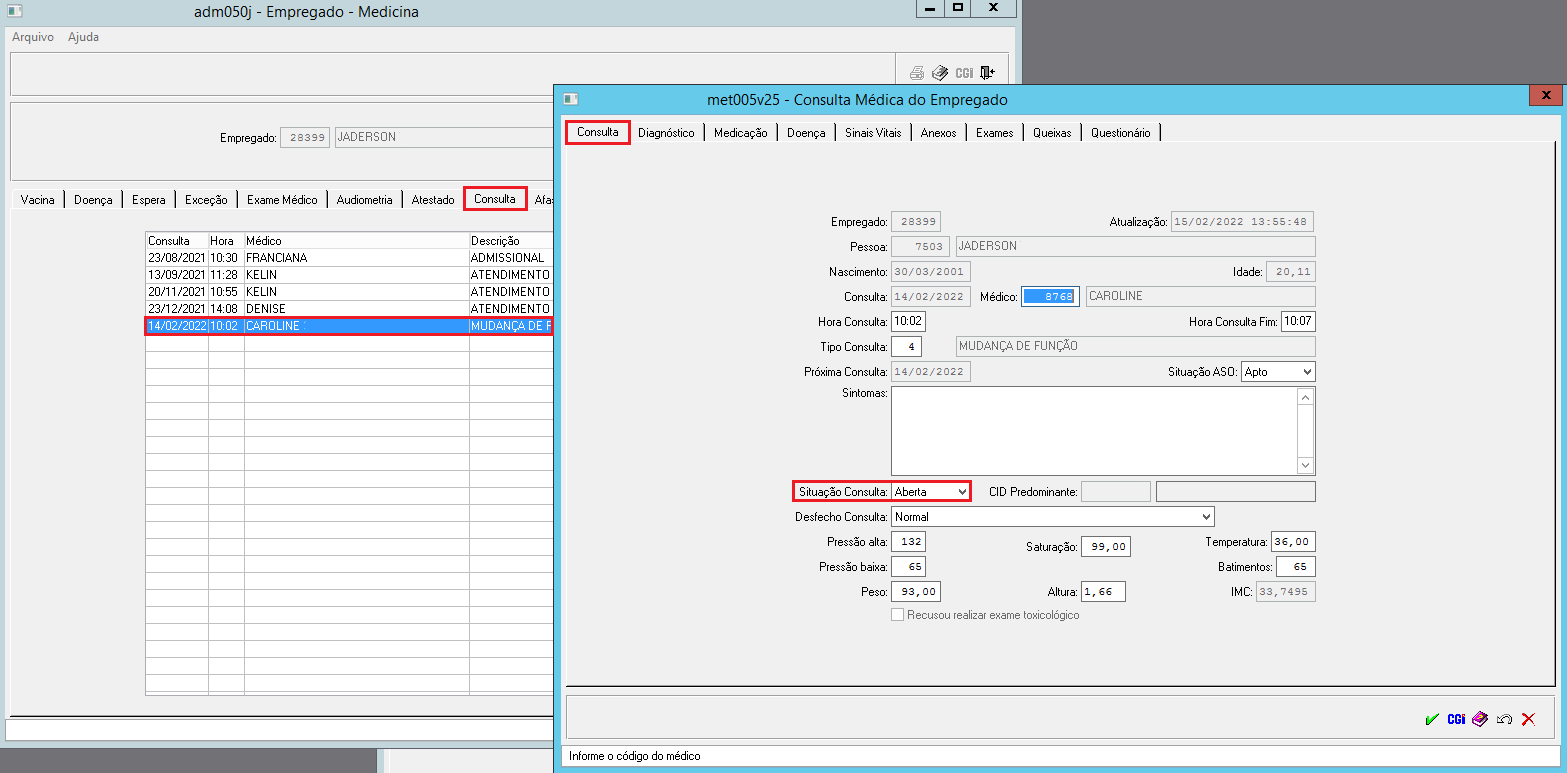Click the grey CGI icon in adm050j toolbar
This screenshot has height=773, width=1567.
coord(964,72)
